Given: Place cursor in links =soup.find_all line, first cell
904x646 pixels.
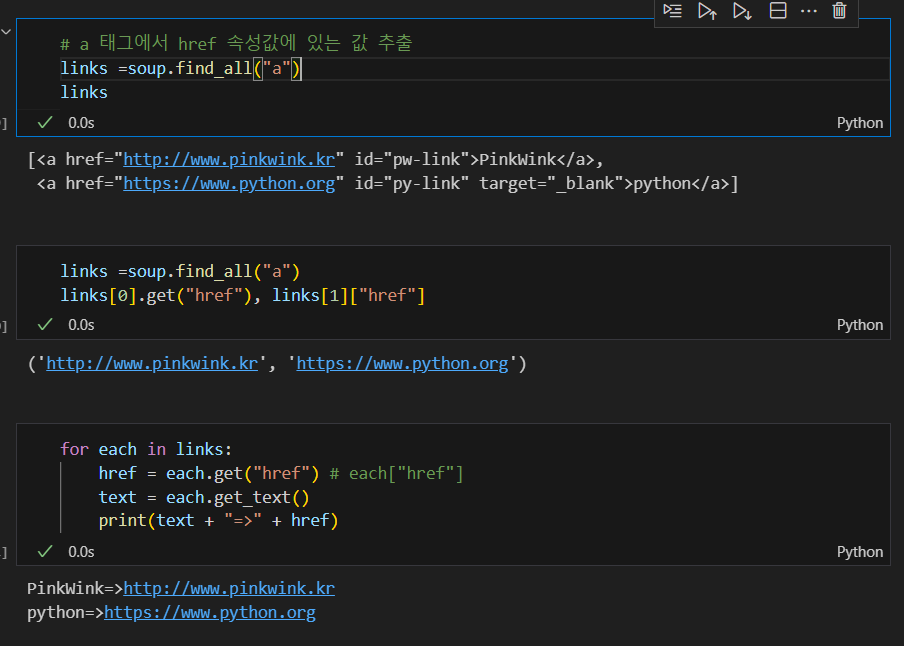Looking at the screenshot, I should click(181, 69).
